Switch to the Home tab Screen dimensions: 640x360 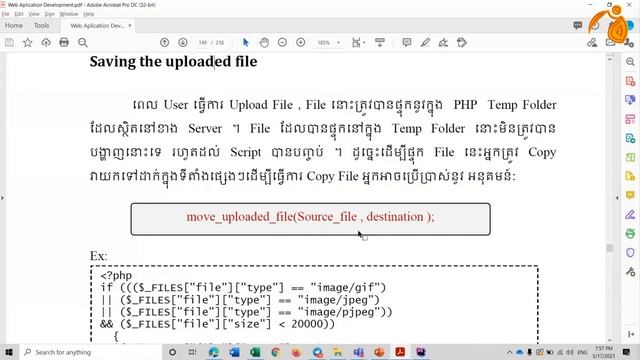click(x=14, y=25)
